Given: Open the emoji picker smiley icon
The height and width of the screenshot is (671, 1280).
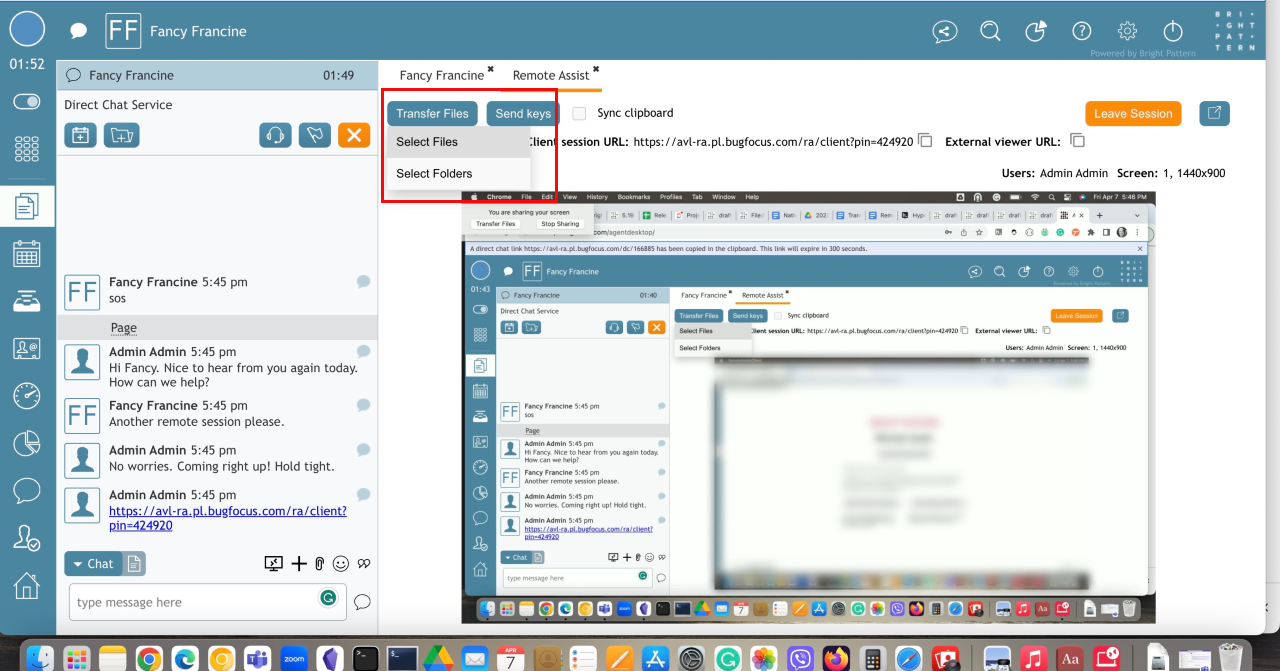Looking at the screenshot, I should [341, 564].
